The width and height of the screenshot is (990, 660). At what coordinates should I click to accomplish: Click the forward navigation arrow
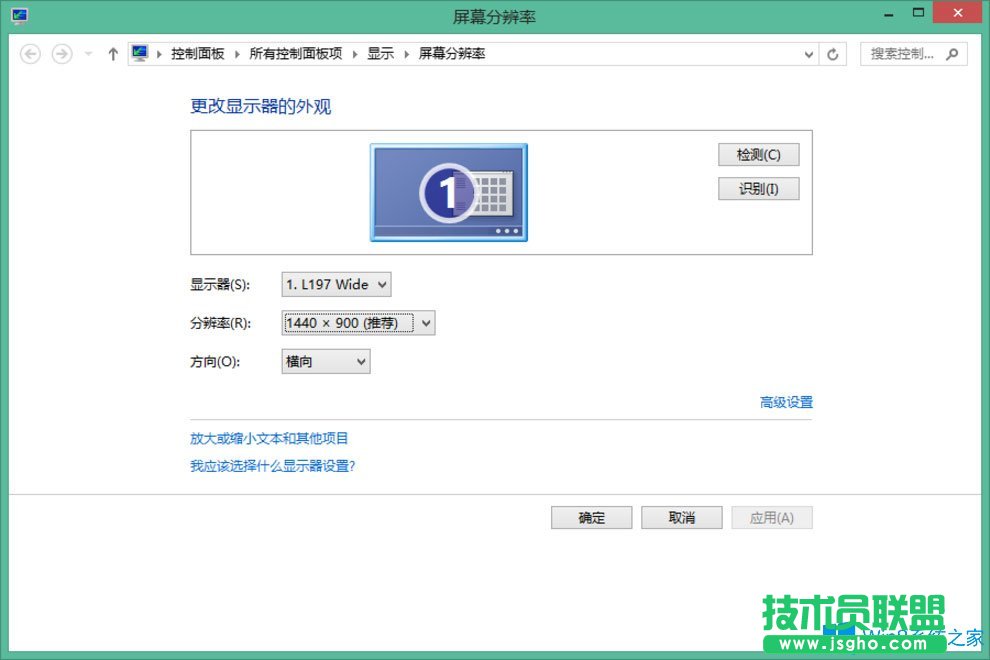click(60, 53)
